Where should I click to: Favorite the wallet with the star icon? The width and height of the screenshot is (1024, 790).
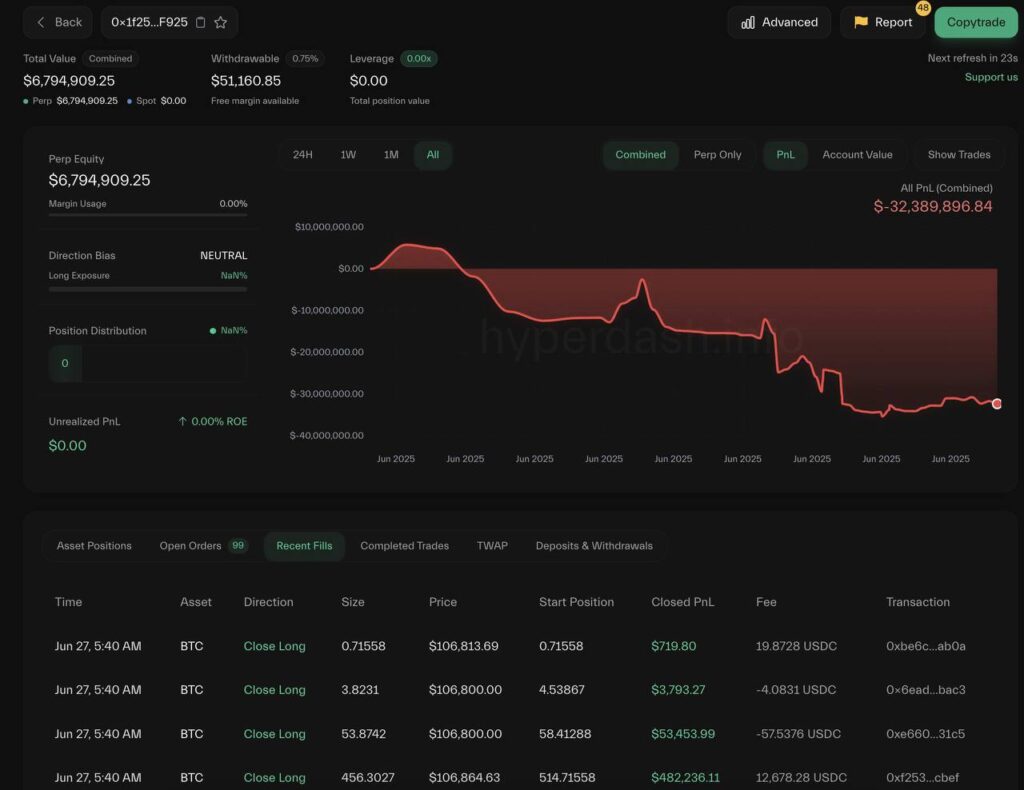(221, 22)
